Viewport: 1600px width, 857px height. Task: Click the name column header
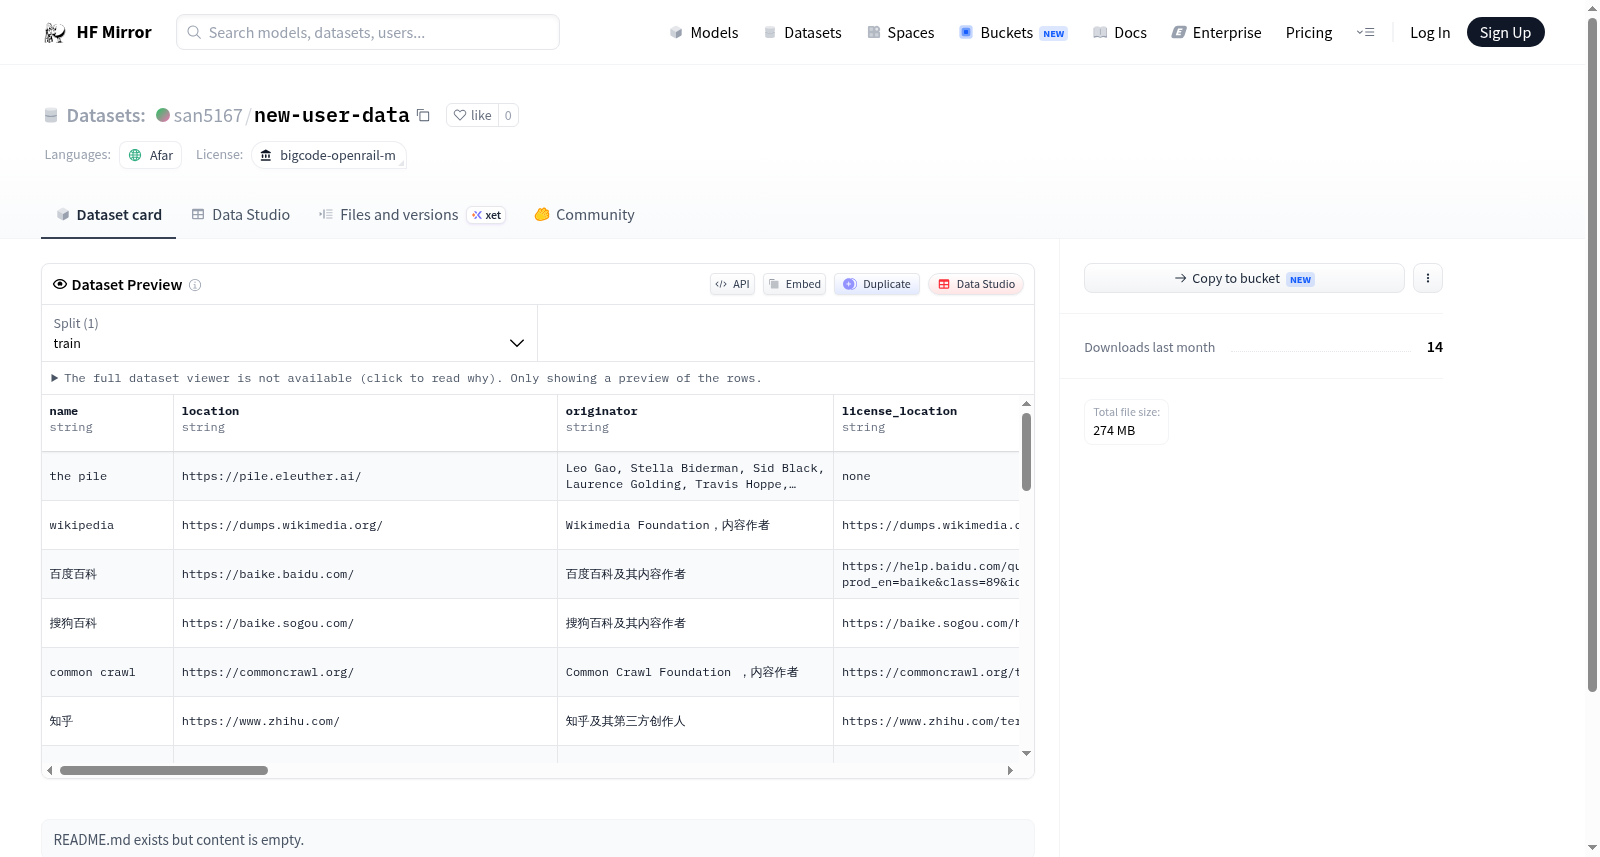click(x=108, y=423)
